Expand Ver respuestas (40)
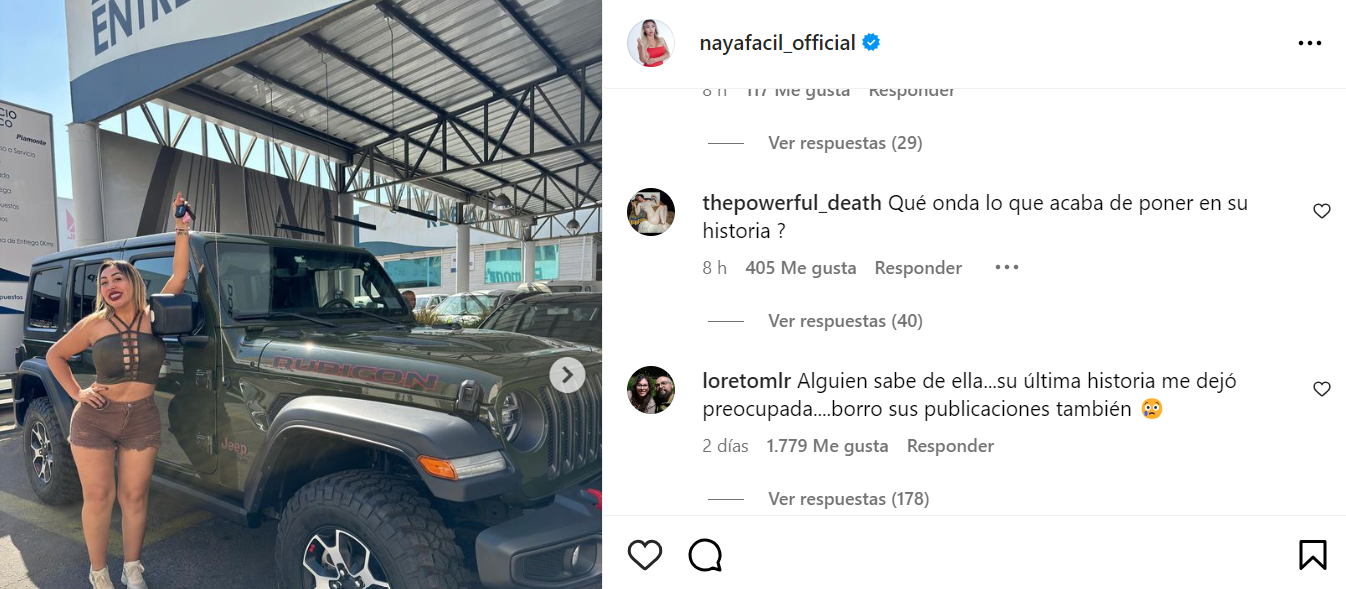This screenshot has height=589, width=1346. point(845,321)
